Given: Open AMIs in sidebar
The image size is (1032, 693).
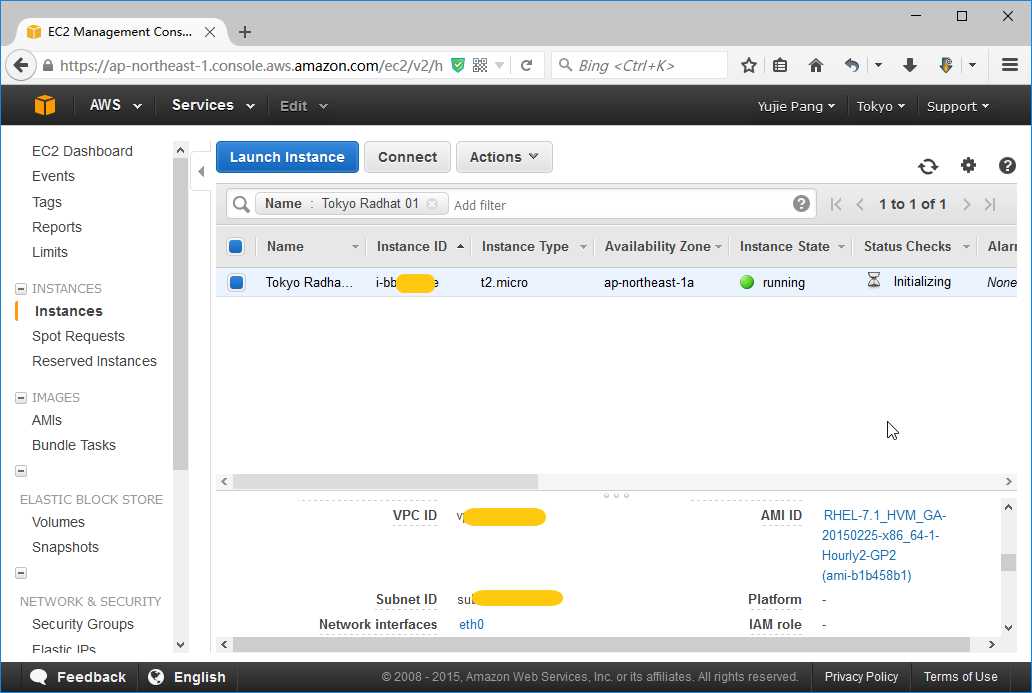Looking at the screenshot, I should [x=47, y=420].
